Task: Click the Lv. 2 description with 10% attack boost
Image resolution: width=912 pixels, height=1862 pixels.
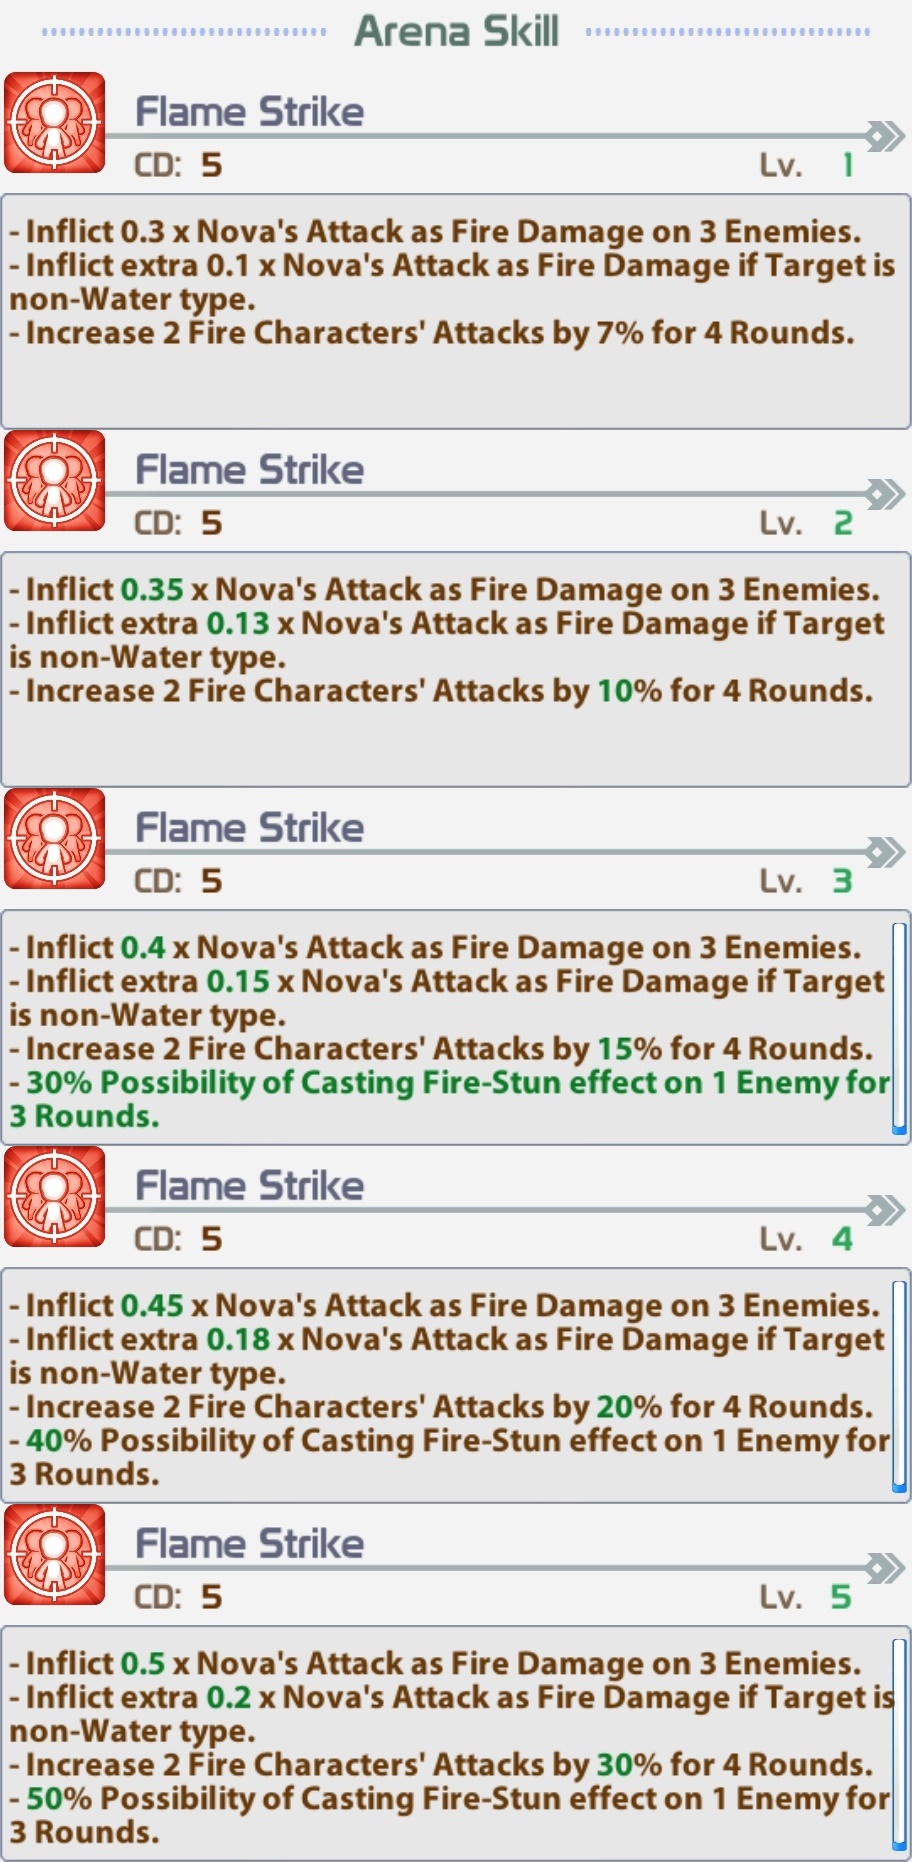Action: click(456, 670)
